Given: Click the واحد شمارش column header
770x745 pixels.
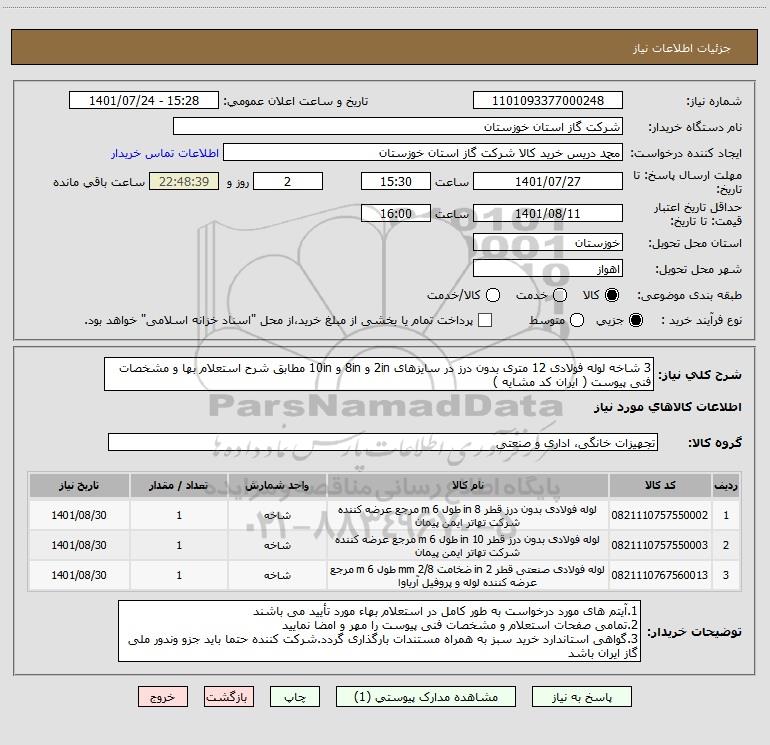Looking at the screenshot, I should click(x=277, y=486).
